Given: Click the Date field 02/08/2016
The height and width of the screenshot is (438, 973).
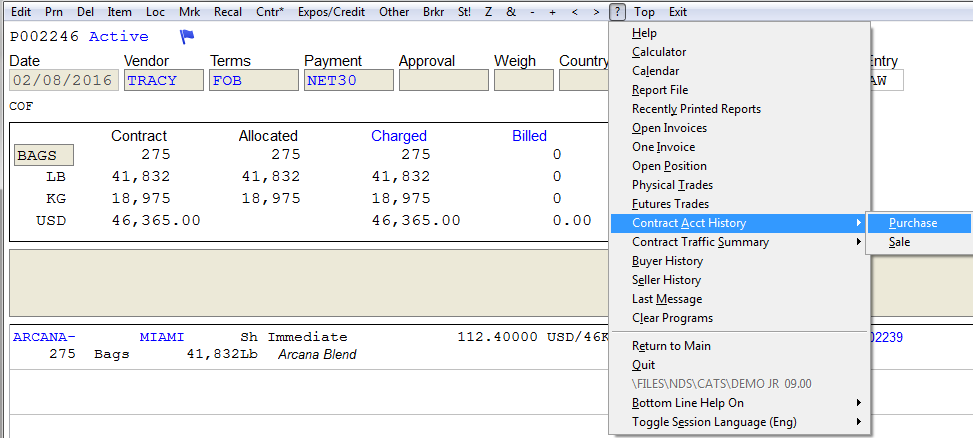Looking at the screenshot, I should [x=64, y=80].
